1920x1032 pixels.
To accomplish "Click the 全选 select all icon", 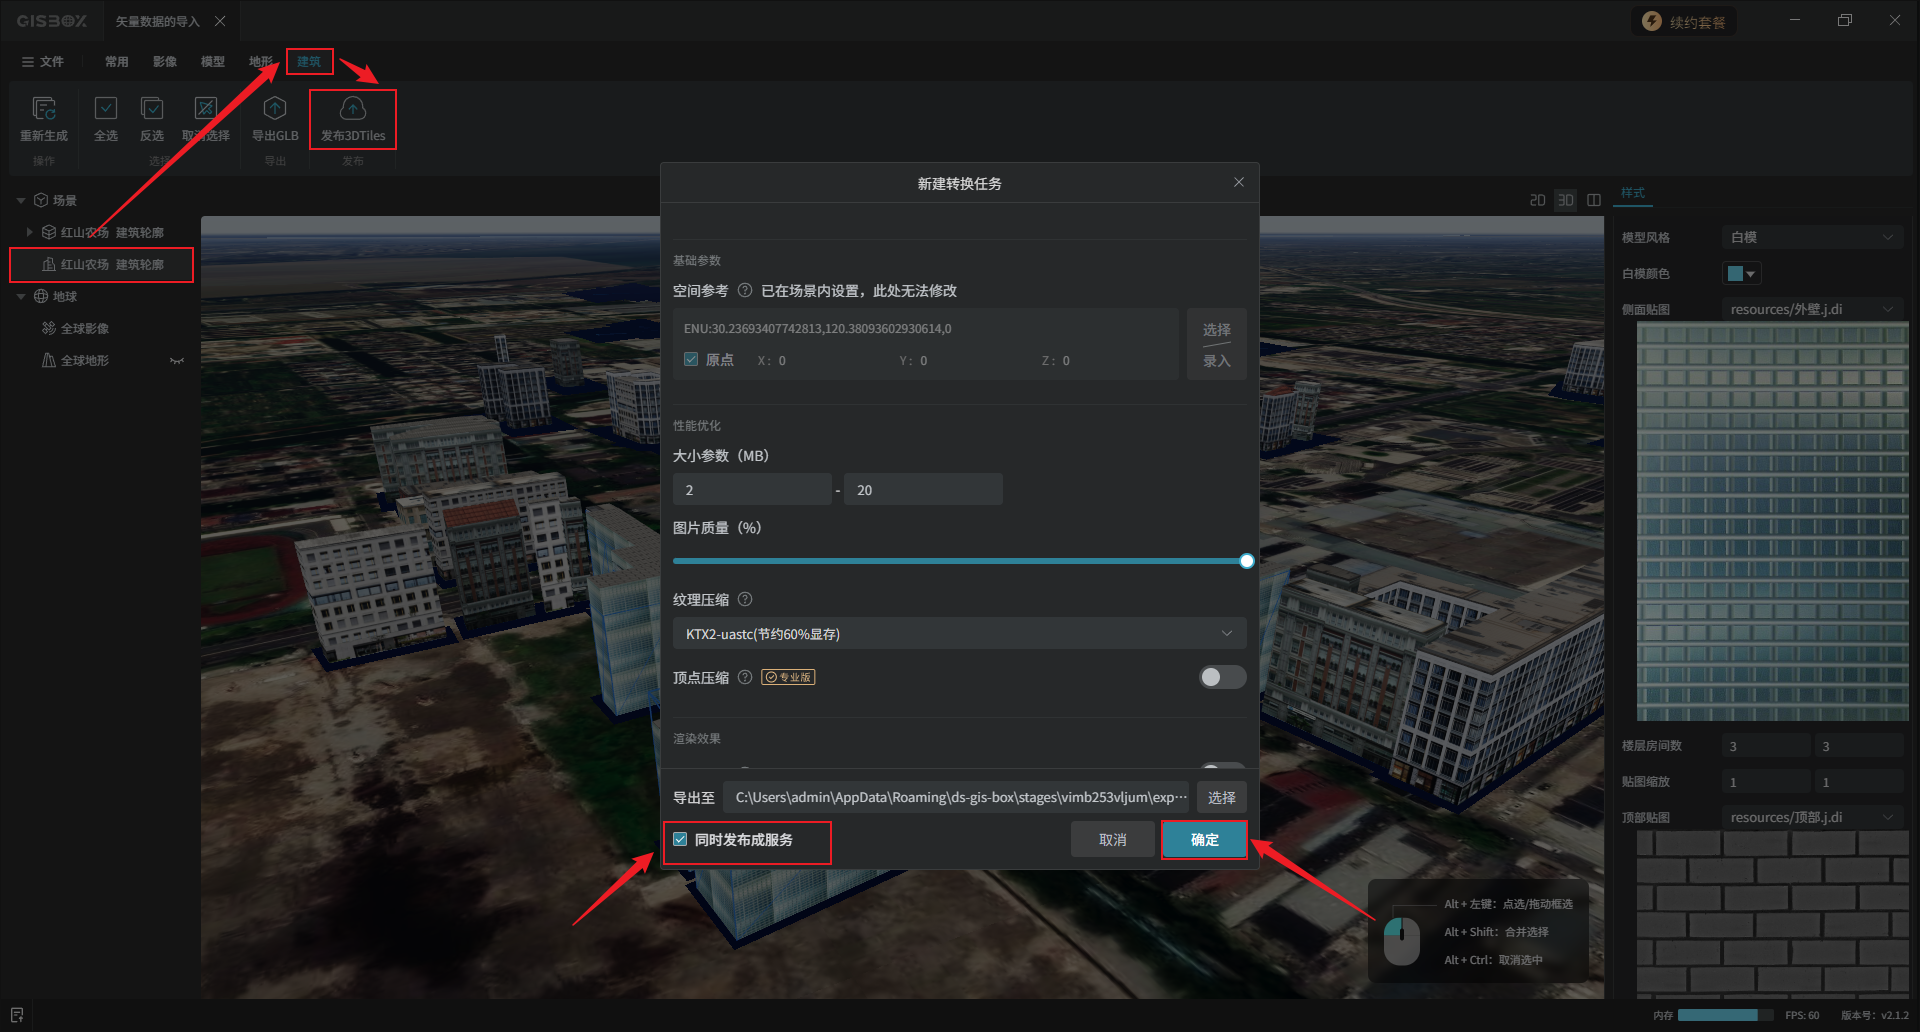I will coord(106,109).
